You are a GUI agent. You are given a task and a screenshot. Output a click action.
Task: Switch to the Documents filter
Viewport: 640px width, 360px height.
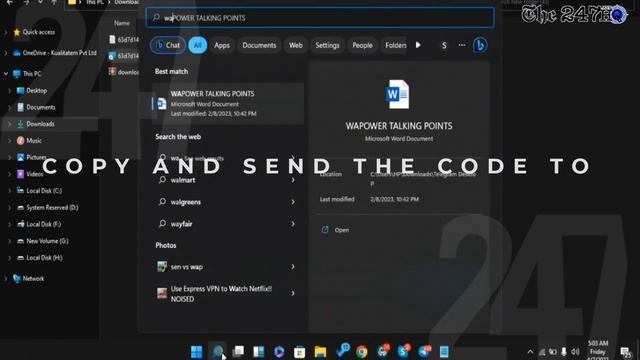(x=259, y=45)
